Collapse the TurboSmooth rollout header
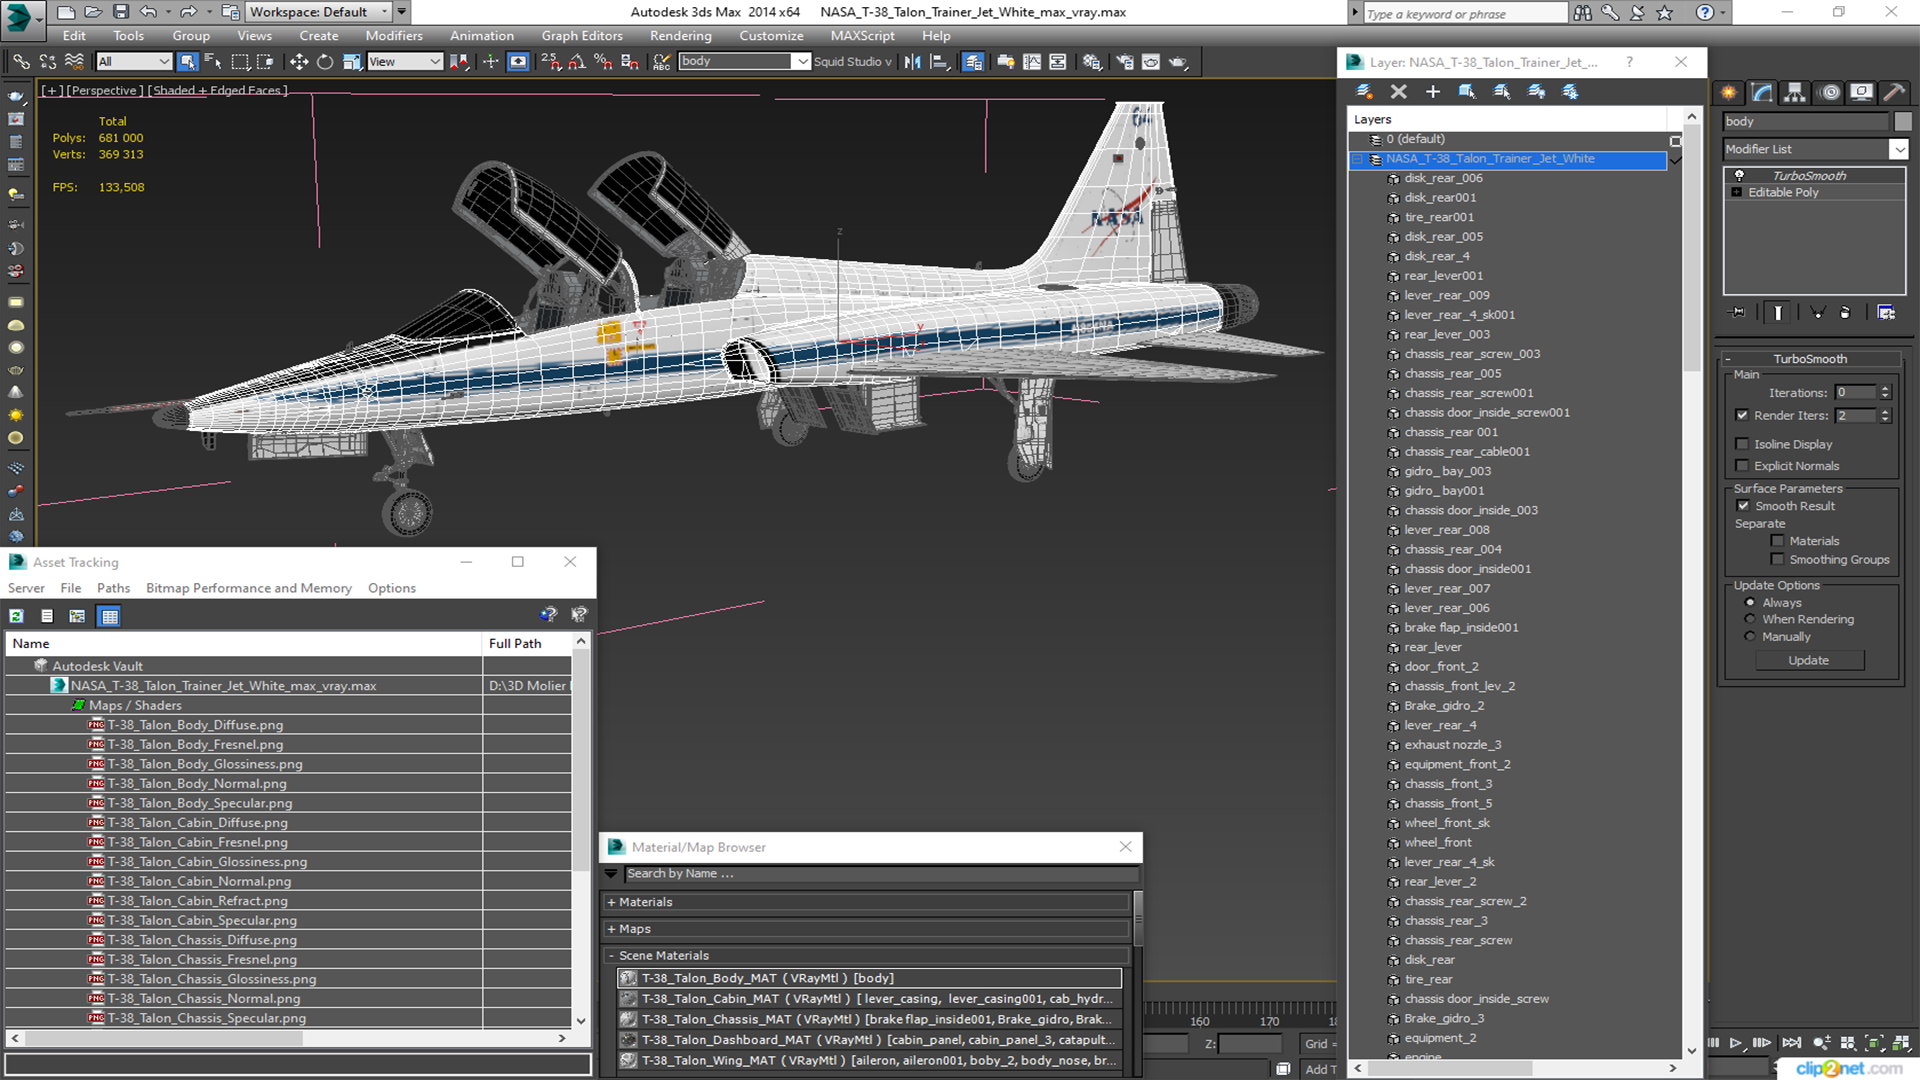Image resolution: width=1920 pixels, height=1080 pixels. (1810, 359)
